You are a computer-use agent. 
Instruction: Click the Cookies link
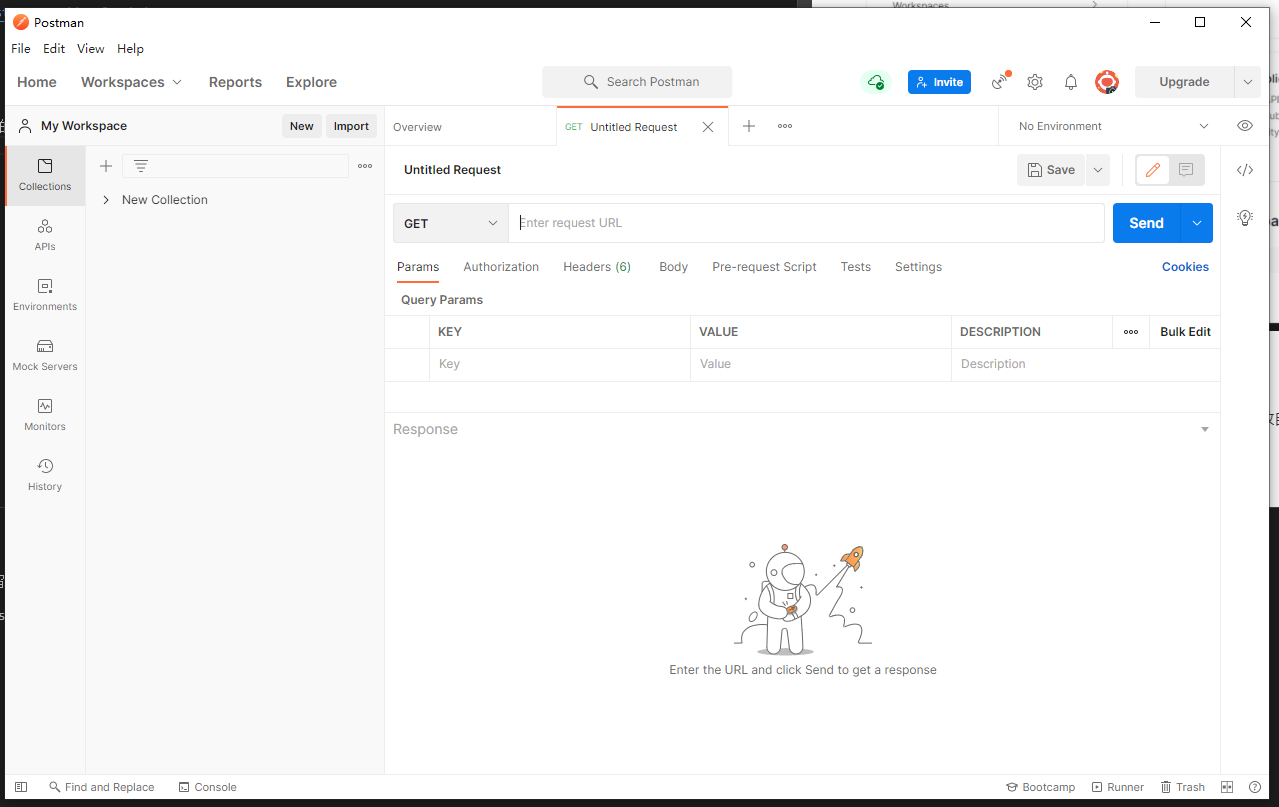(1185, 267)
